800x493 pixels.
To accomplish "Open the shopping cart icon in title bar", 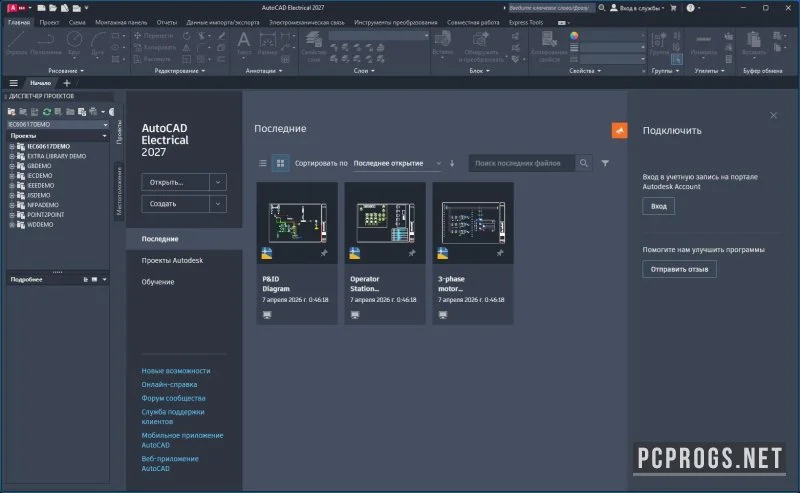I will (x=673, y=8).
